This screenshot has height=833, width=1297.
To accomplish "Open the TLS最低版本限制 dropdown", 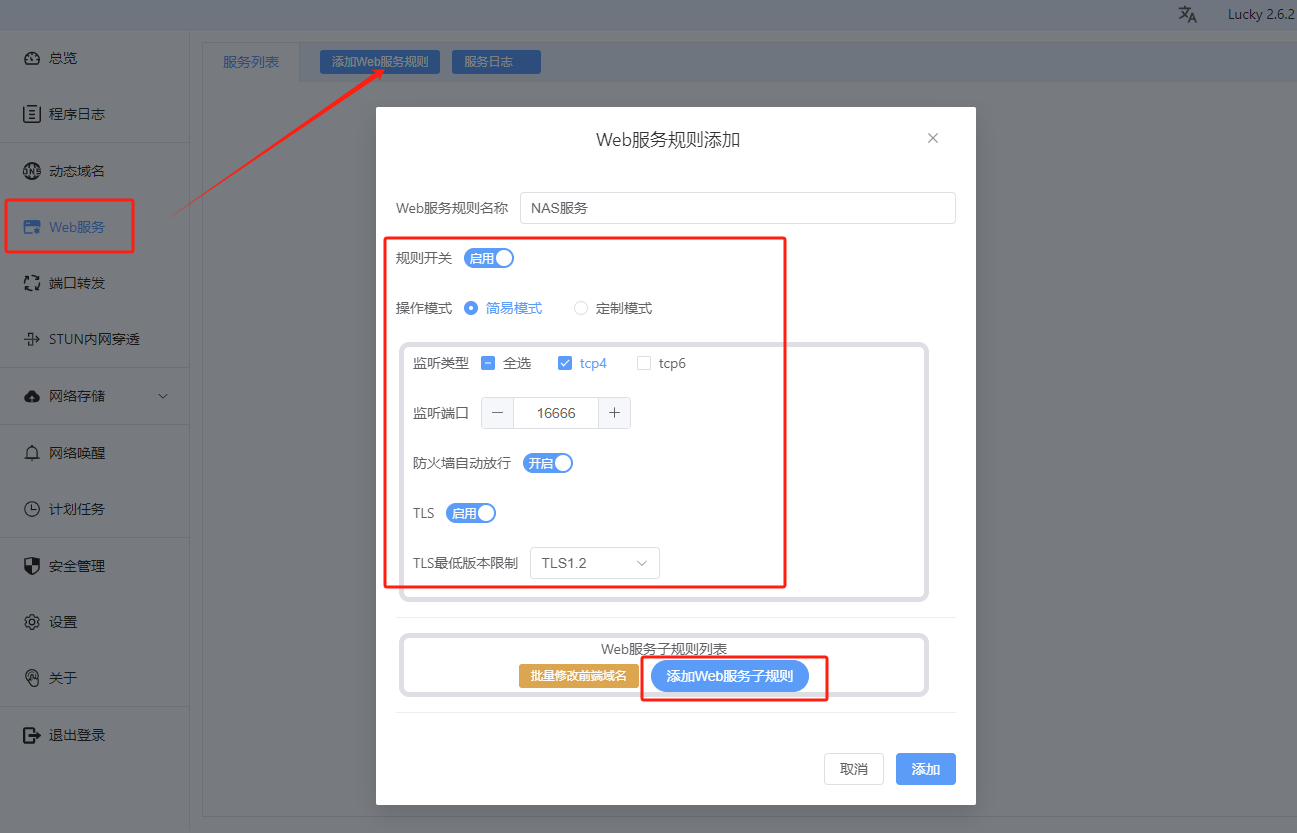I will click(595, 563).
